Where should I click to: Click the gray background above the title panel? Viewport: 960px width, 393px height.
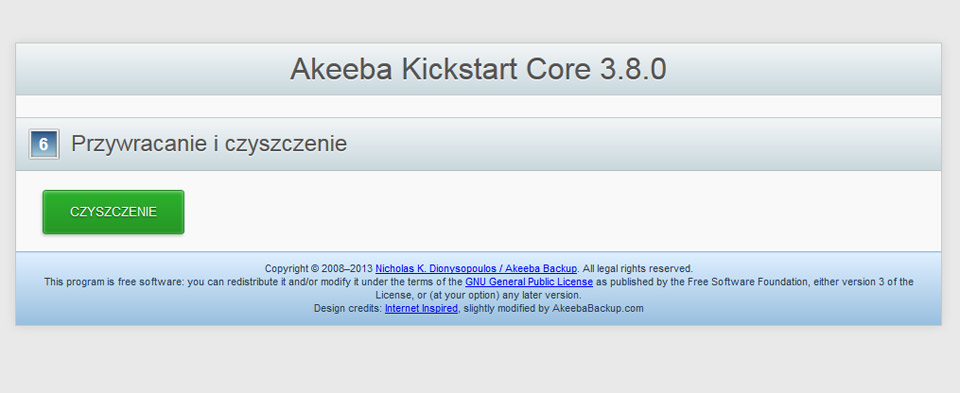point(480,21)
